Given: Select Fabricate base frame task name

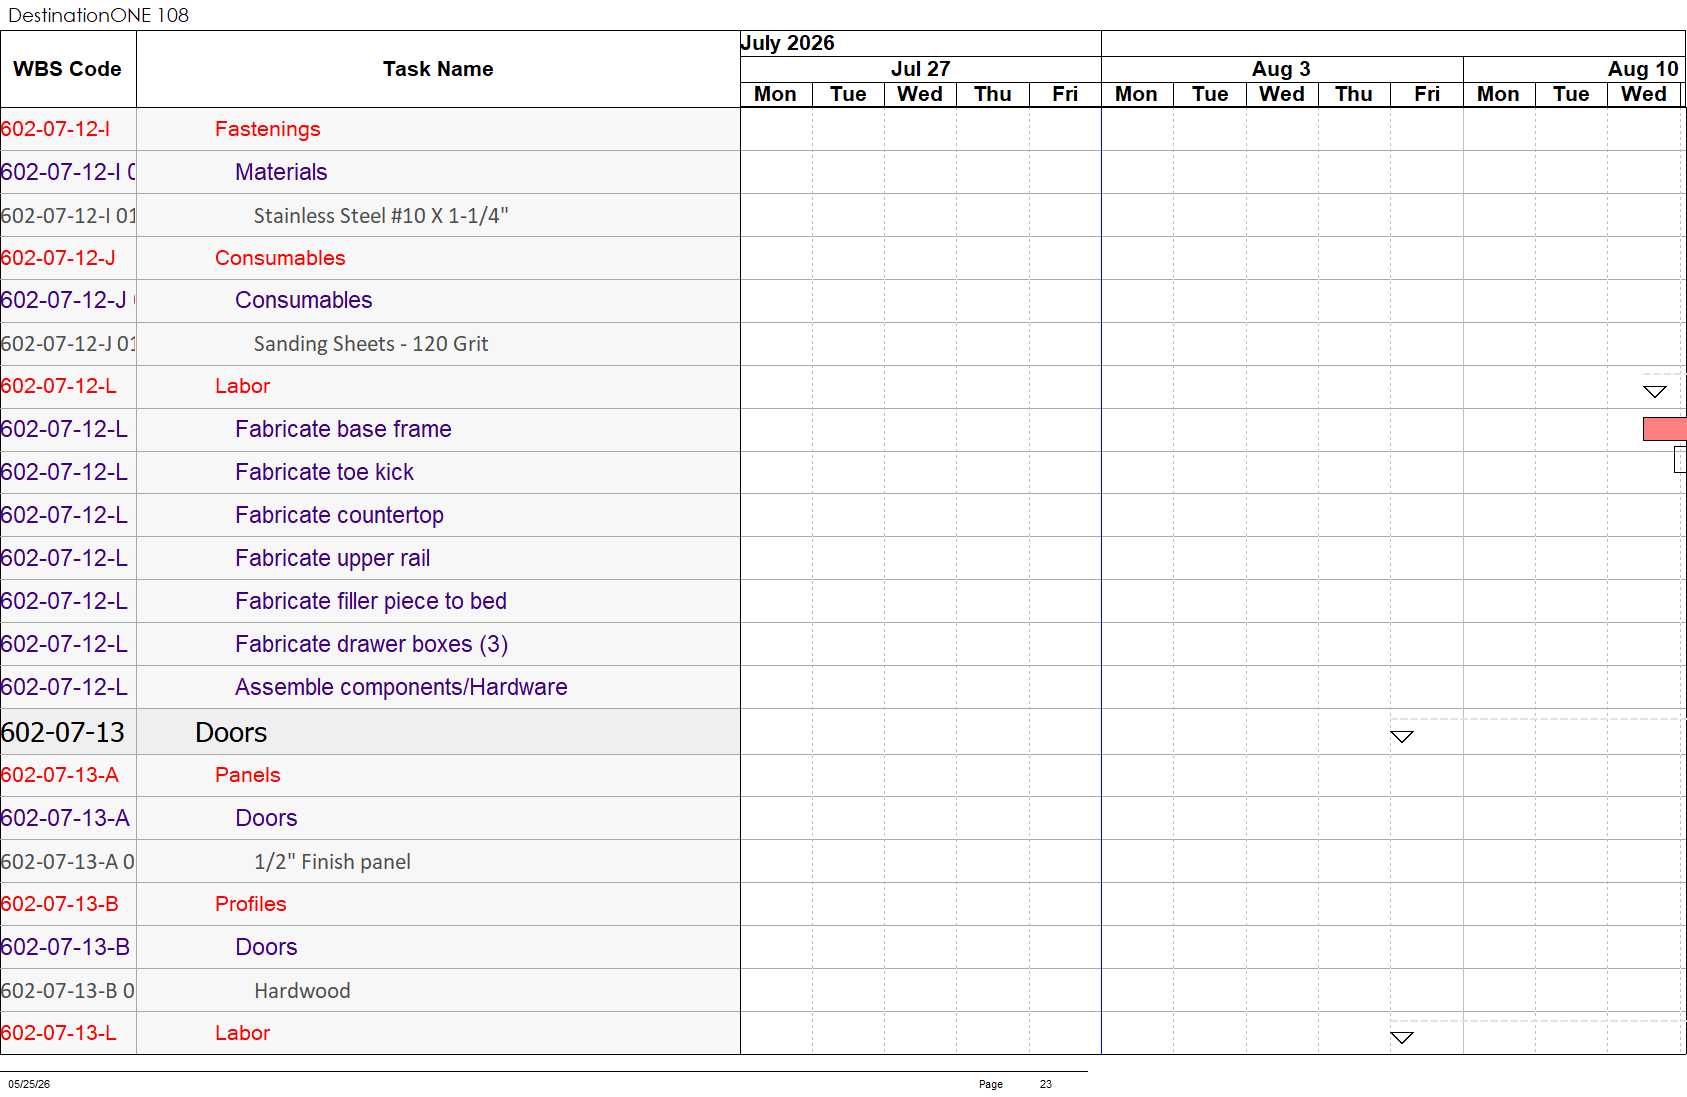Looking at the screenshot, I should 343,429.
